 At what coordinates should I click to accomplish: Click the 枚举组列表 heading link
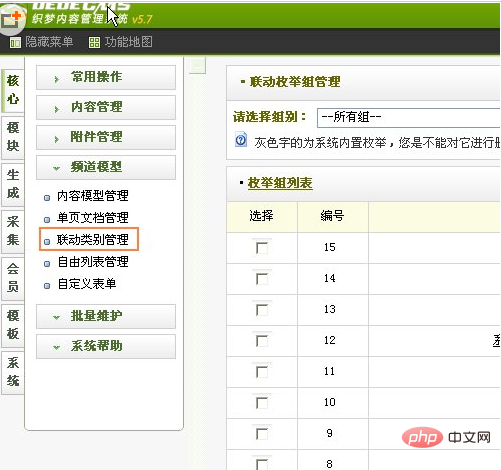tap(280, 183)
